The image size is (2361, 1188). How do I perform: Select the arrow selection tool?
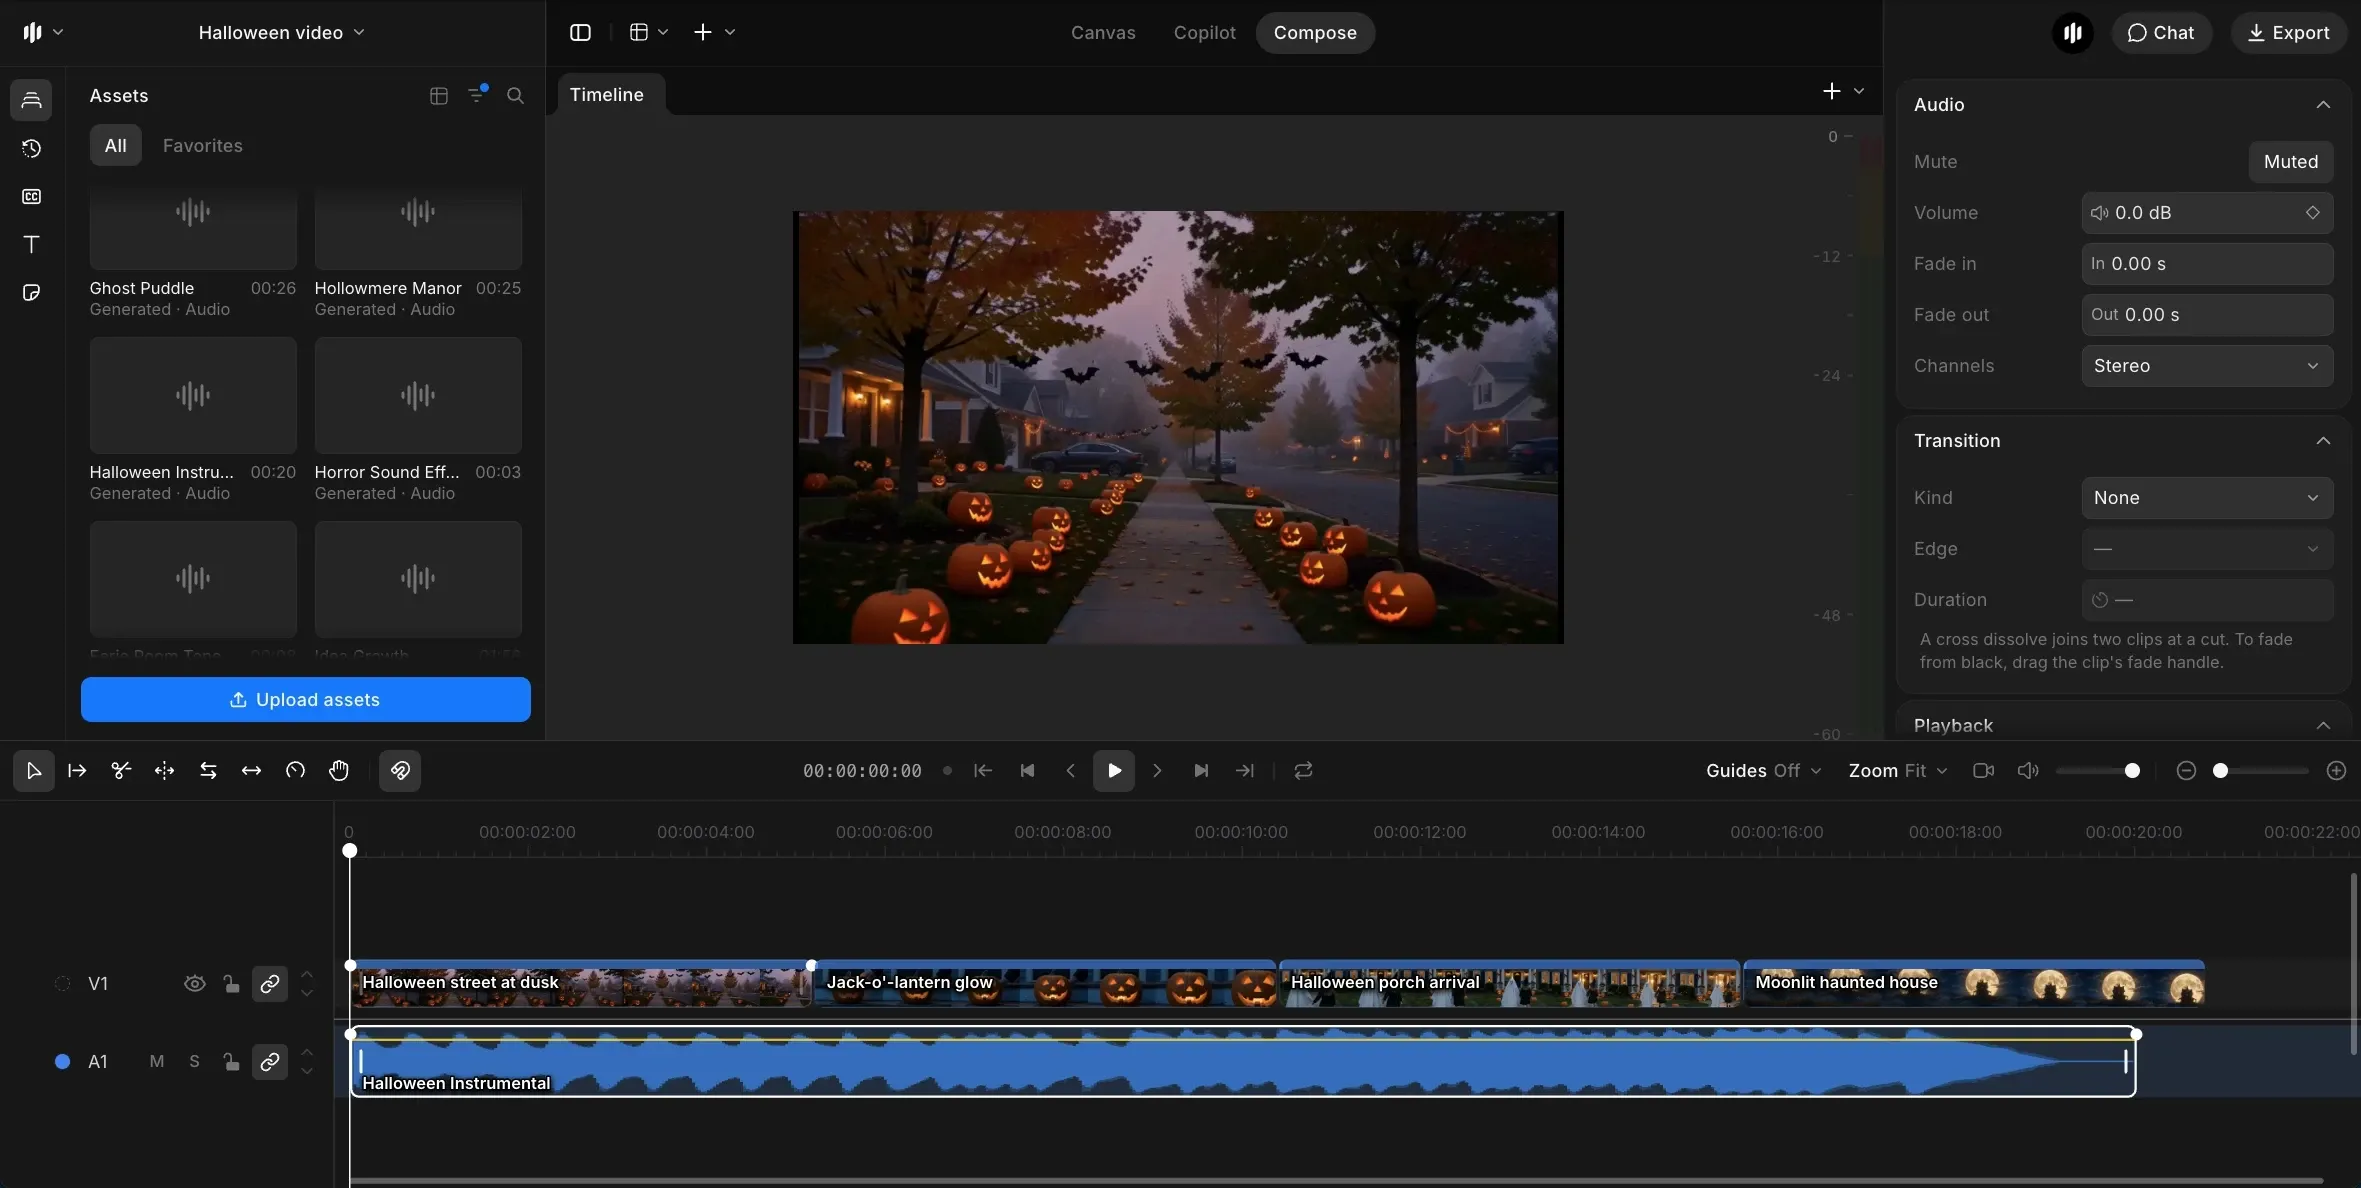[x=33, y=770]
